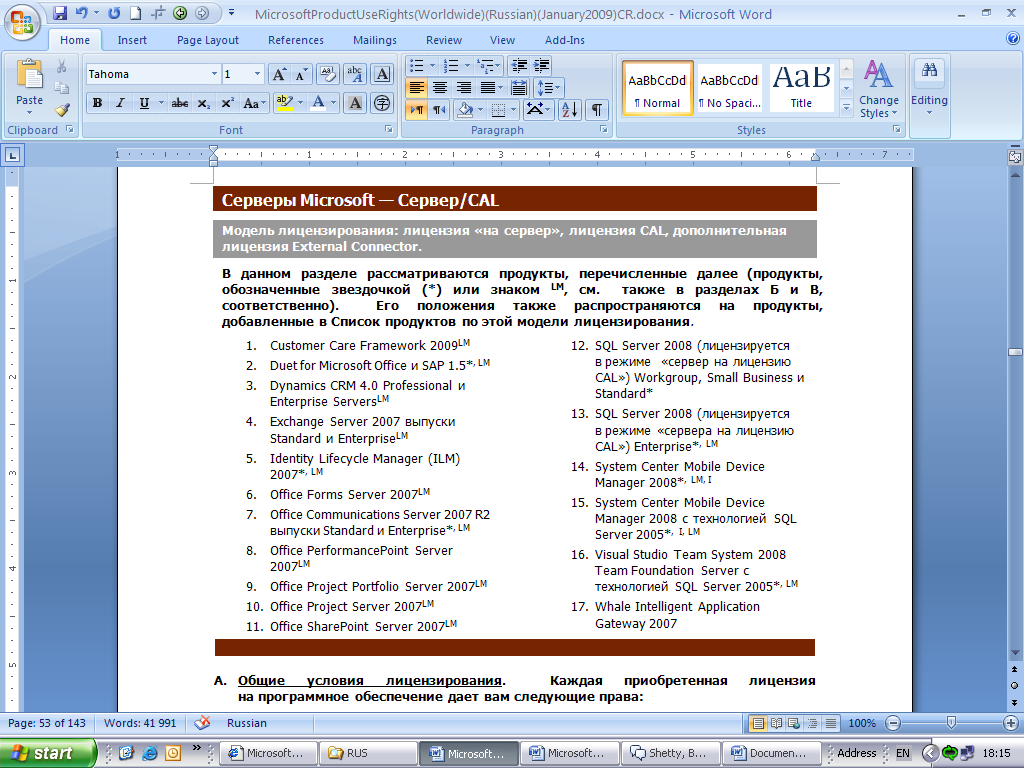Apply the font color
The width and height of the screenshot is (1024, 768).
pyautogui.click(x=318, y=103)
